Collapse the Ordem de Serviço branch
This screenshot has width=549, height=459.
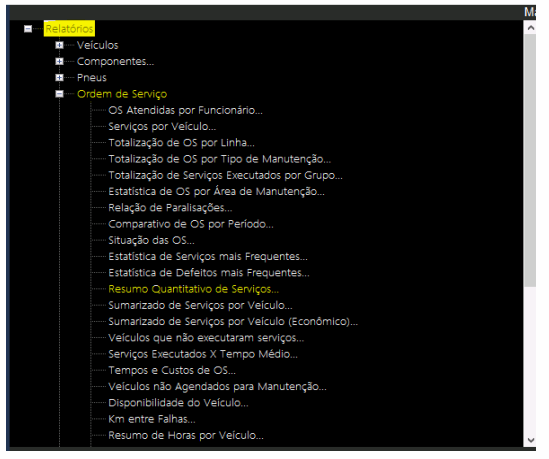[60, 94]
